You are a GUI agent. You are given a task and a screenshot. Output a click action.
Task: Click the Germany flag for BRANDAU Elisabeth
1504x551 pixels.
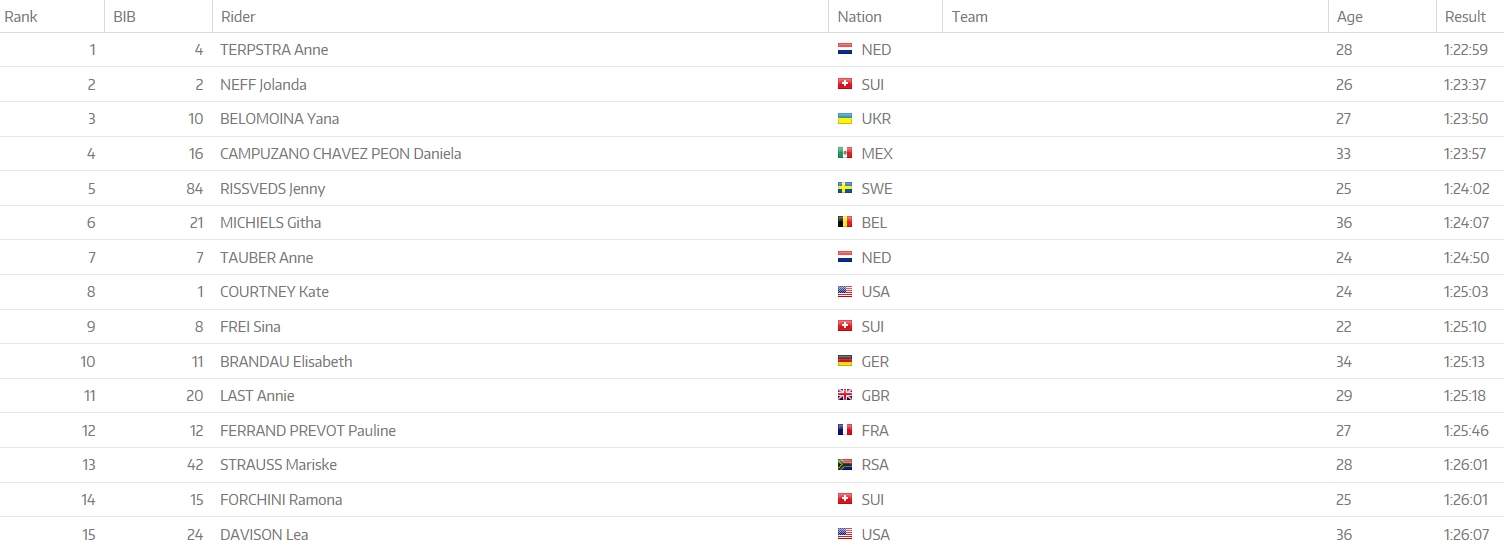(845, 361)
